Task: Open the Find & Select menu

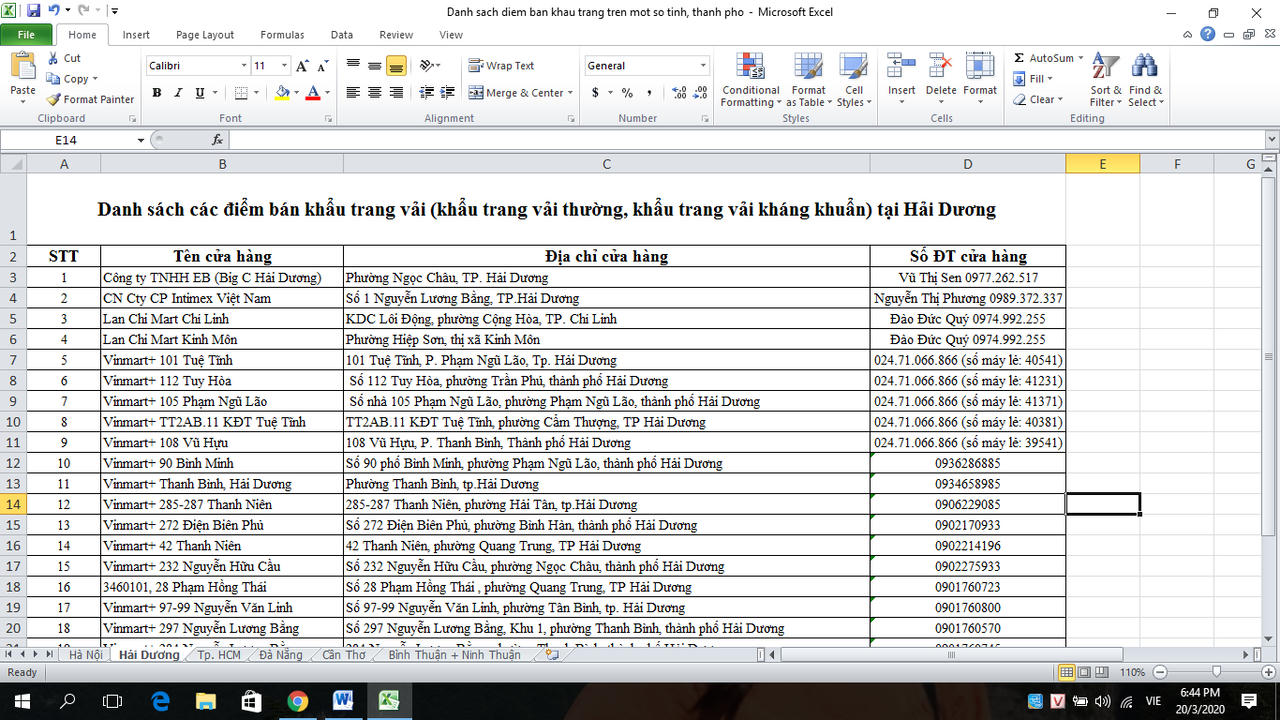Action: click(x=1144, y=80)
